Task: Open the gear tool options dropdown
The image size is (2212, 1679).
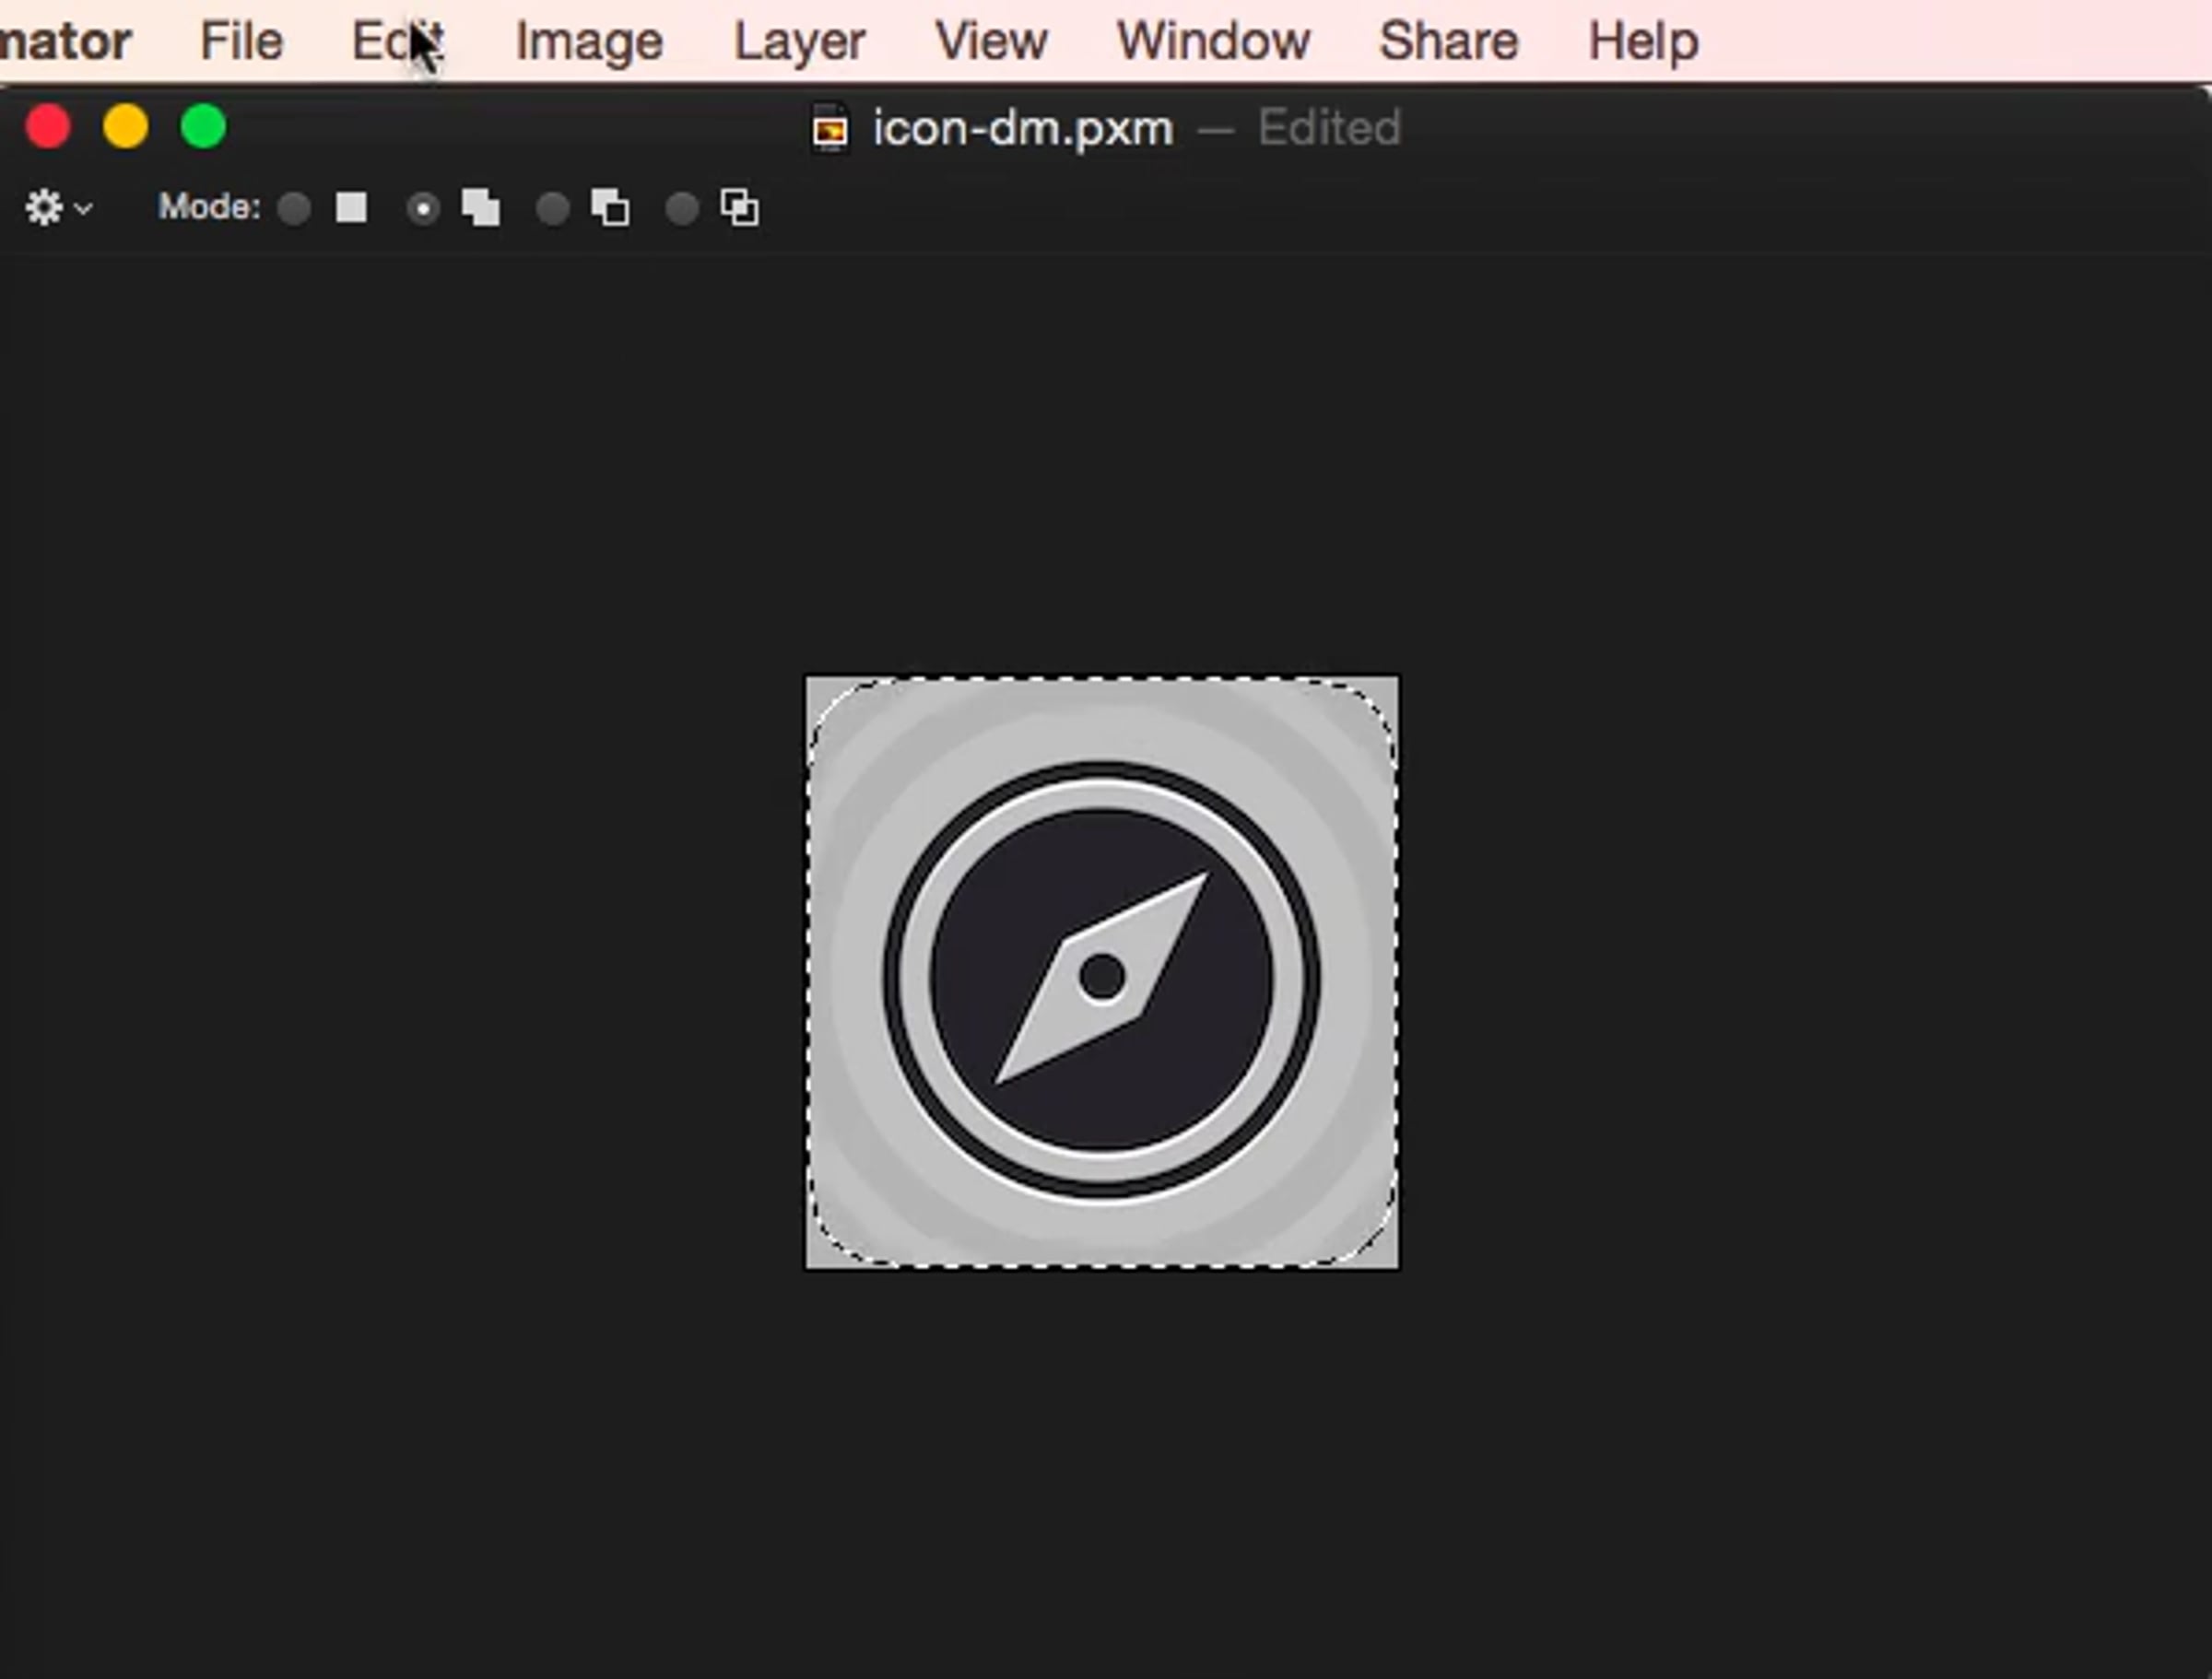Action: (58, 208)
